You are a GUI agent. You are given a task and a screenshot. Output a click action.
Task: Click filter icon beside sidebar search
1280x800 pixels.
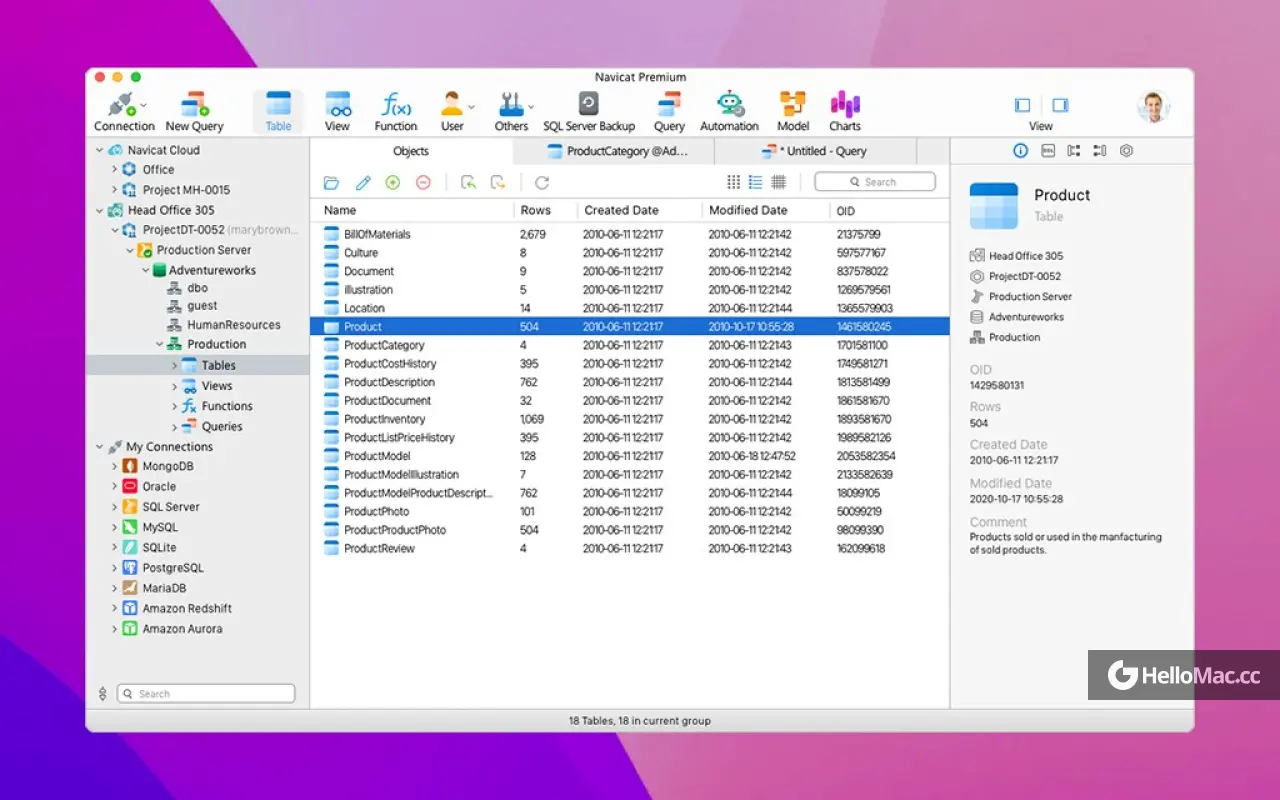[102, 694]
